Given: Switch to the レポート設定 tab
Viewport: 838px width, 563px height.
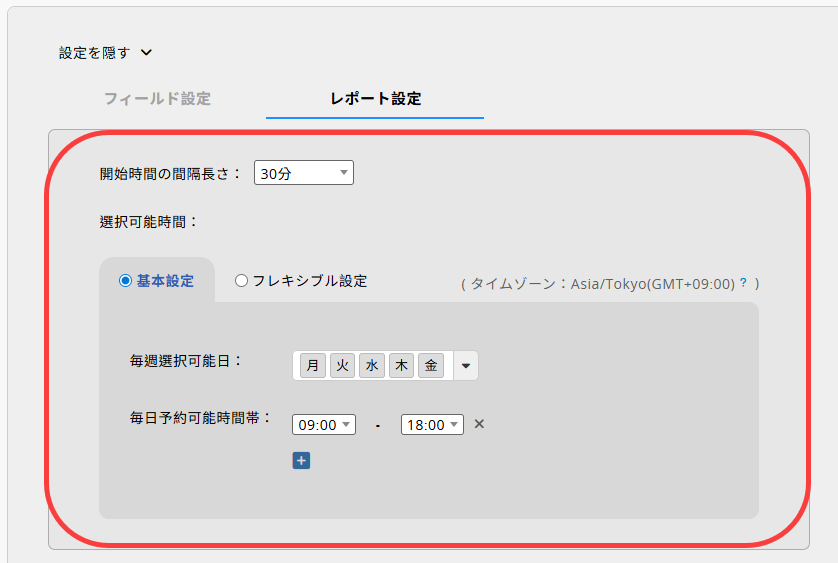Looking at the screenshot, I should [x=375, y=99].
